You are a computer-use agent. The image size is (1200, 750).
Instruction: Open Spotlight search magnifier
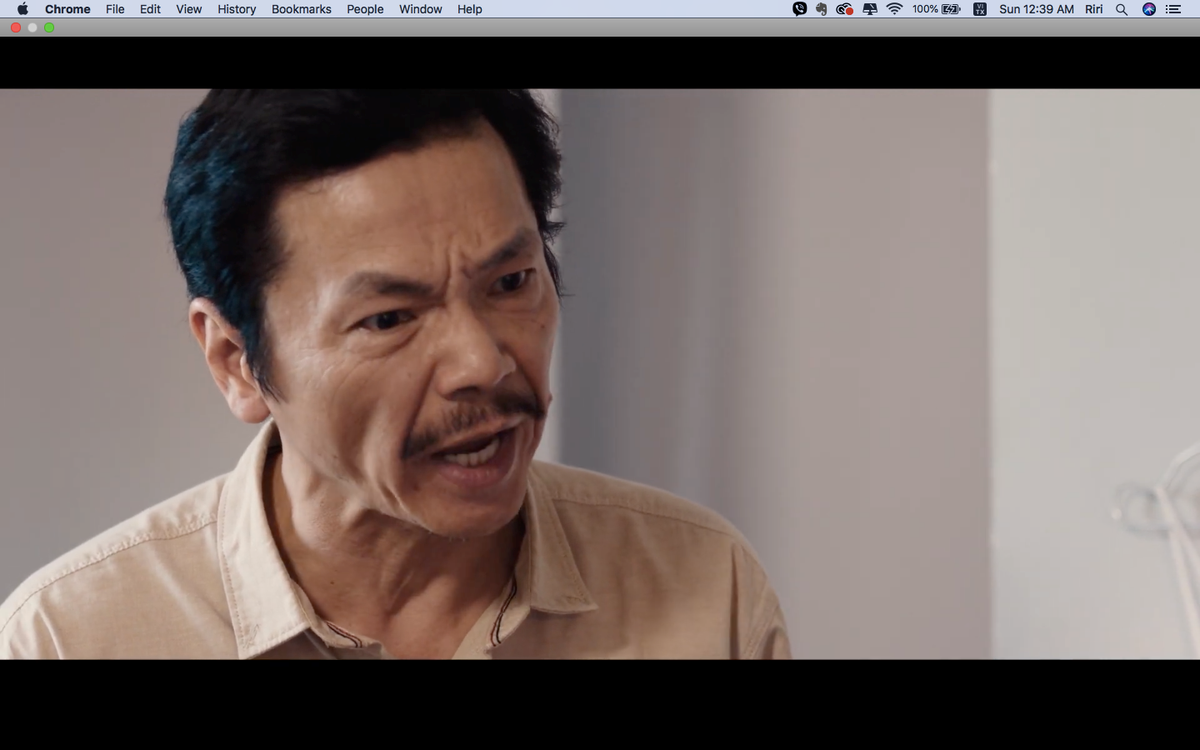[1121, 9]
